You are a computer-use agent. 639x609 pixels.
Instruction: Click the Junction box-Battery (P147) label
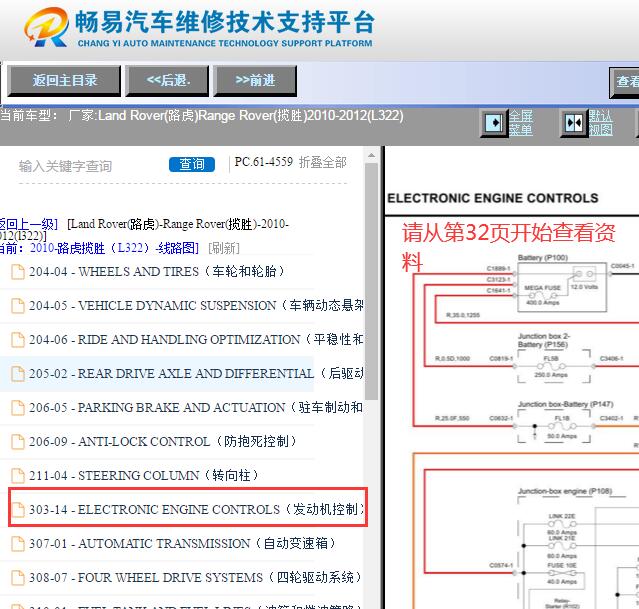coord(566,404)
